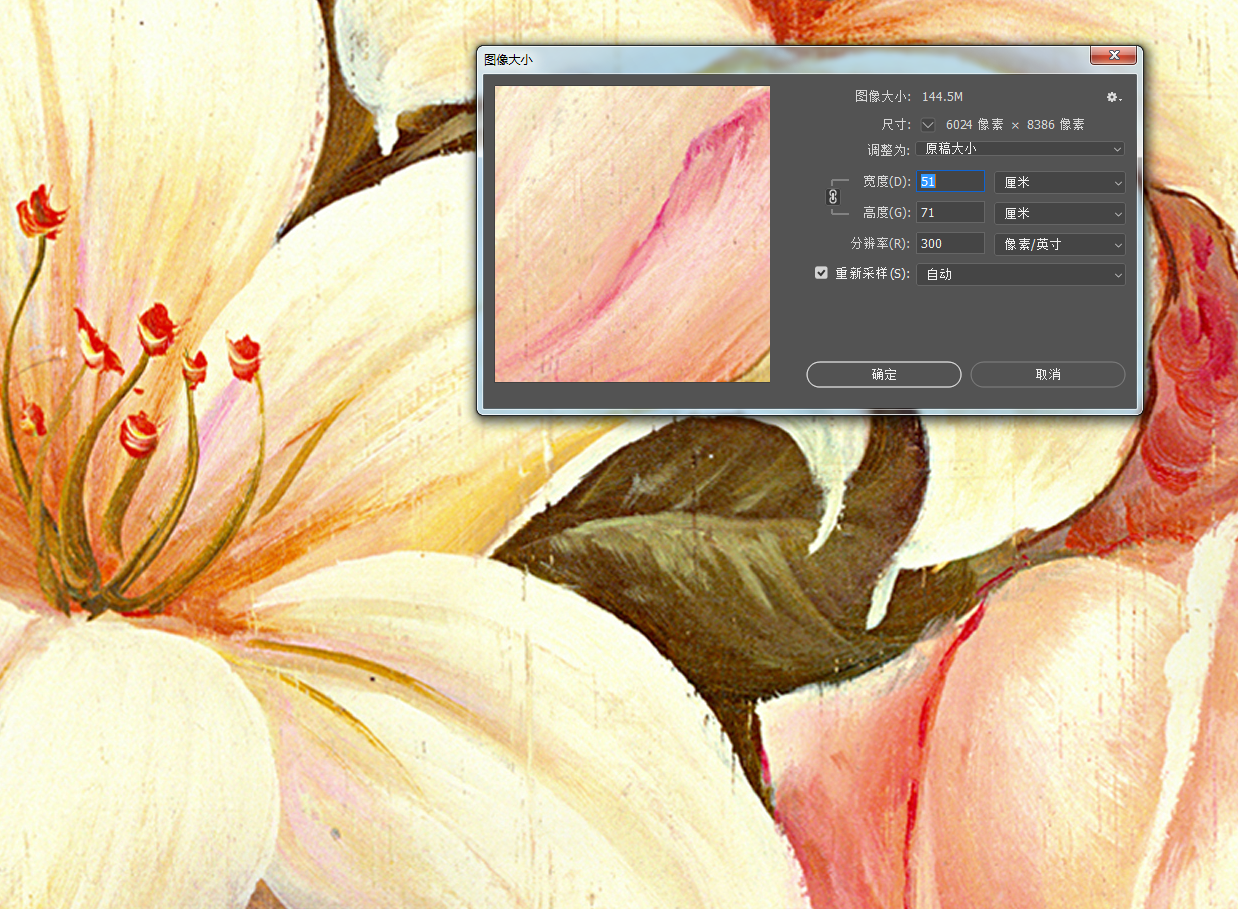Viewport: 1238px width, 909px height.
Task: Cancel with the 取消 button
Action: point(1048,375)
